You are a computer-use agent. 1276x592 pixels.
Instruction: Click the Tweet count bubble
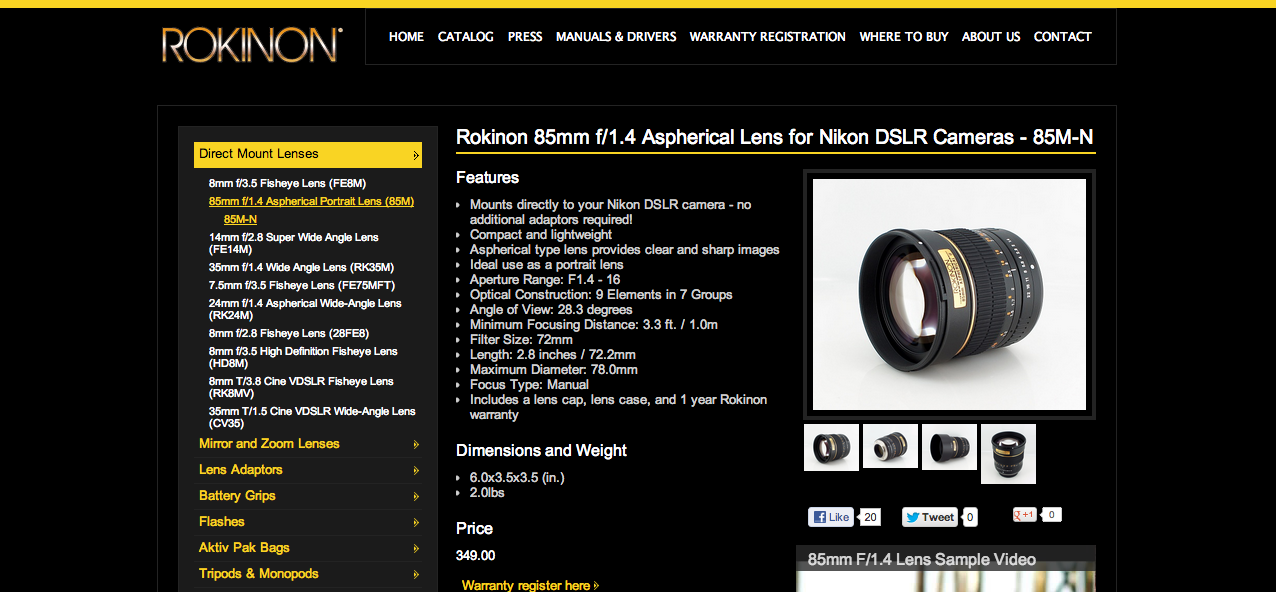971,517
